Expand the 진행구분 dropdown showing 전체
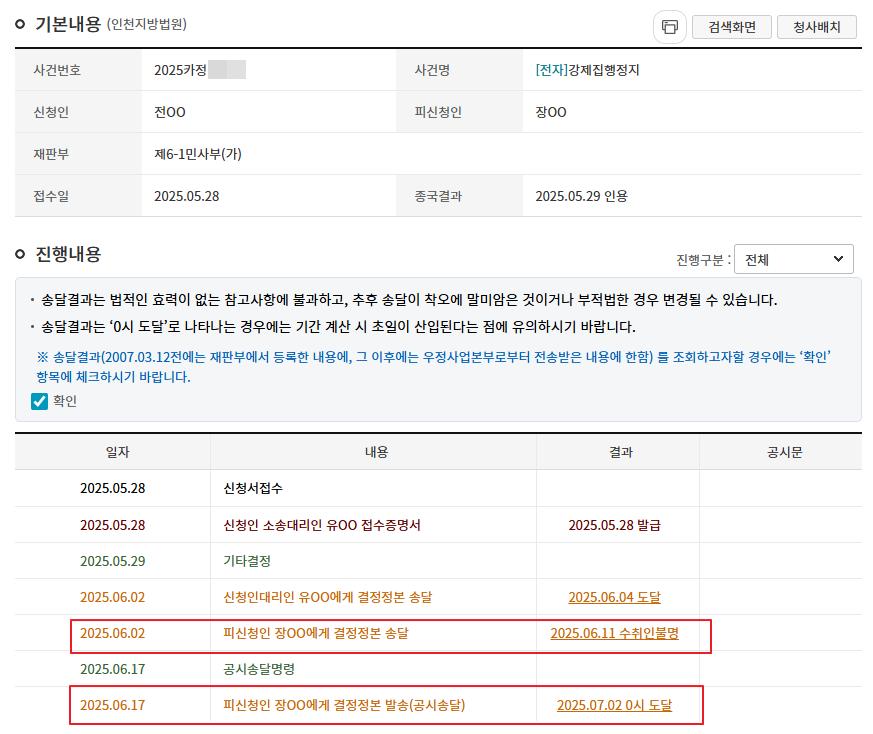 [793, 259]
